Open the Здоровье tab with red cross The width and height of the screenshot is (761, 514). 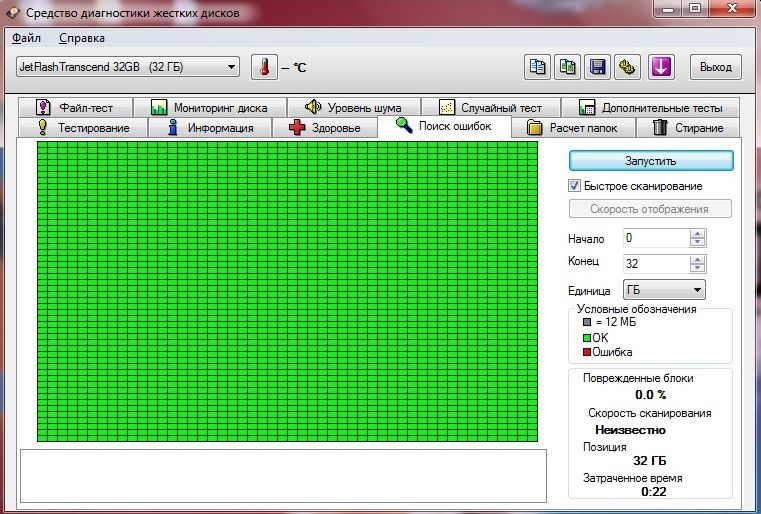coord(324,128)
